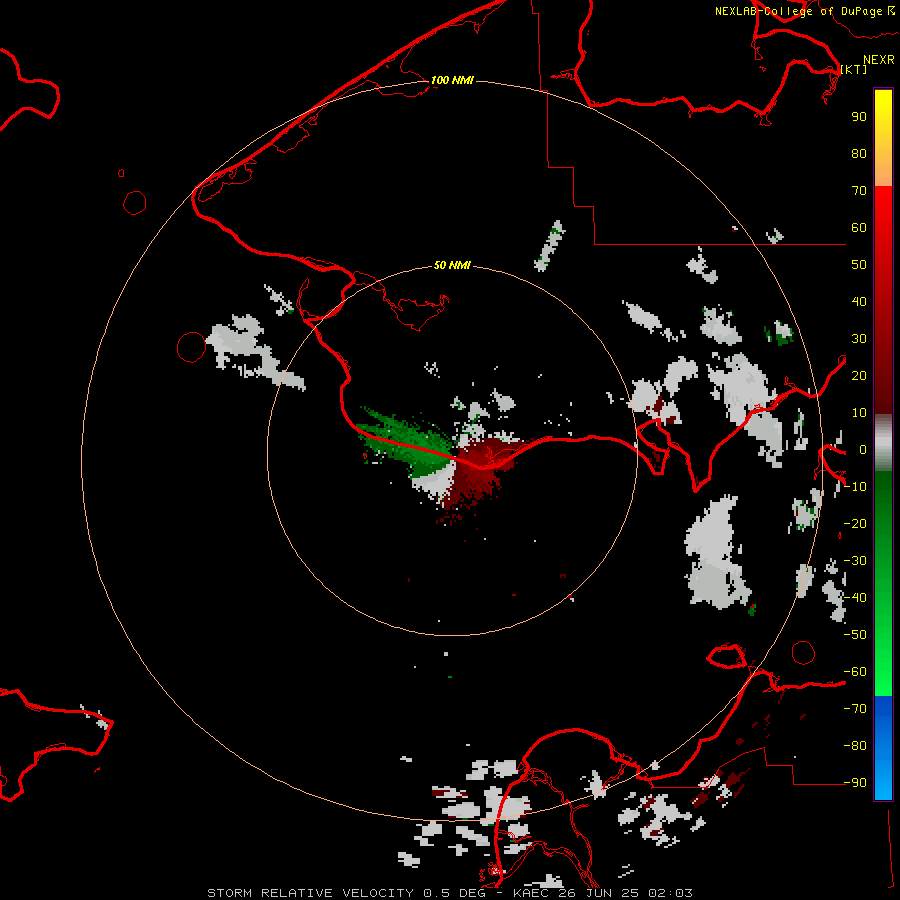Select the -70 value on velocity scale
Screen dimensions: 900x900
coord(855,709)
